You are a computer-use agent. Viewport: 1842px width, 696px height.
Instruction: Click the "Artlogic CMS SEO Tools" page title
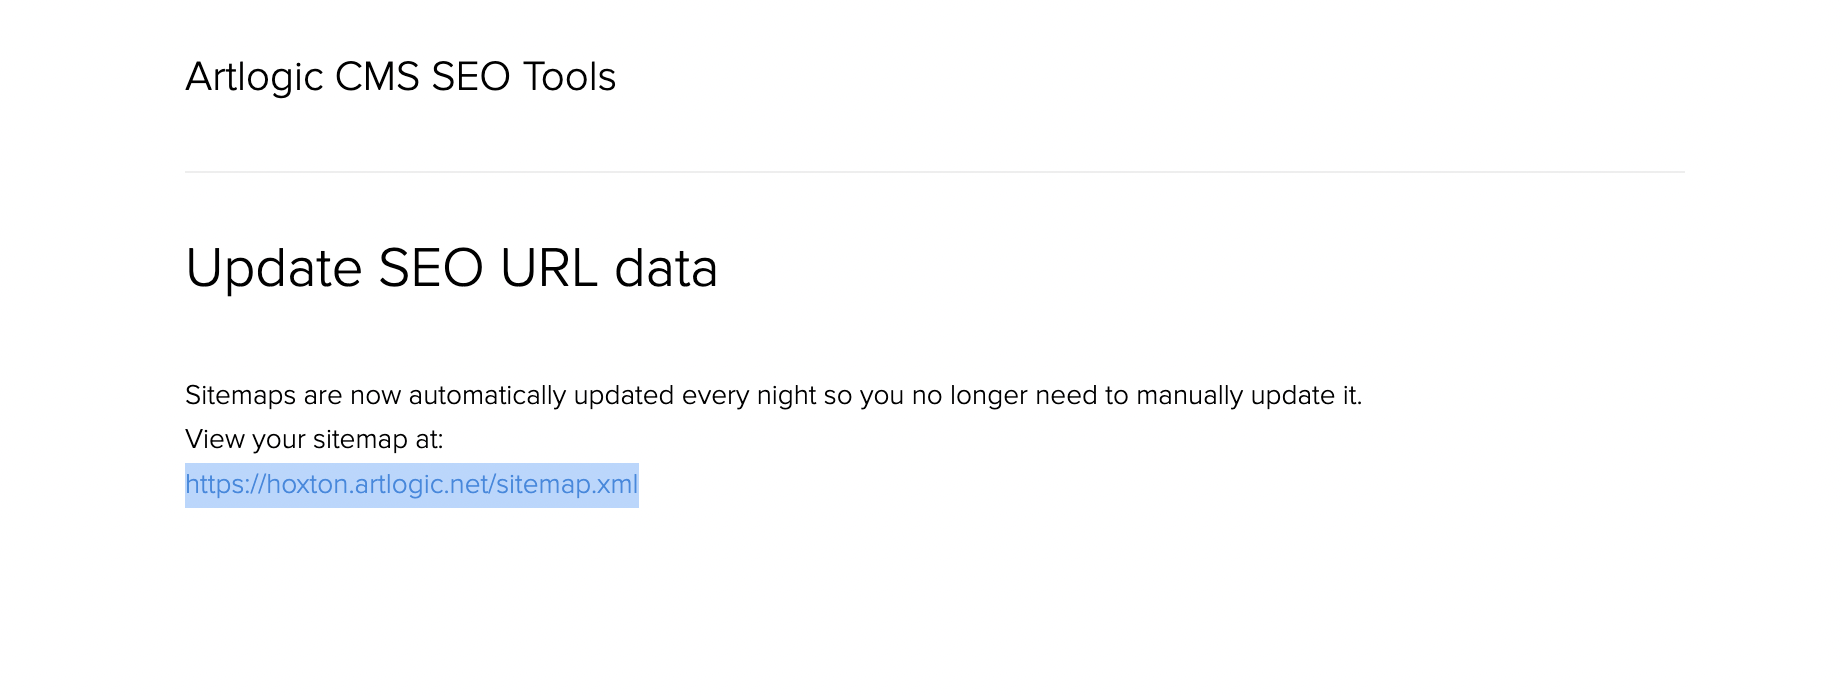(400, 77)
